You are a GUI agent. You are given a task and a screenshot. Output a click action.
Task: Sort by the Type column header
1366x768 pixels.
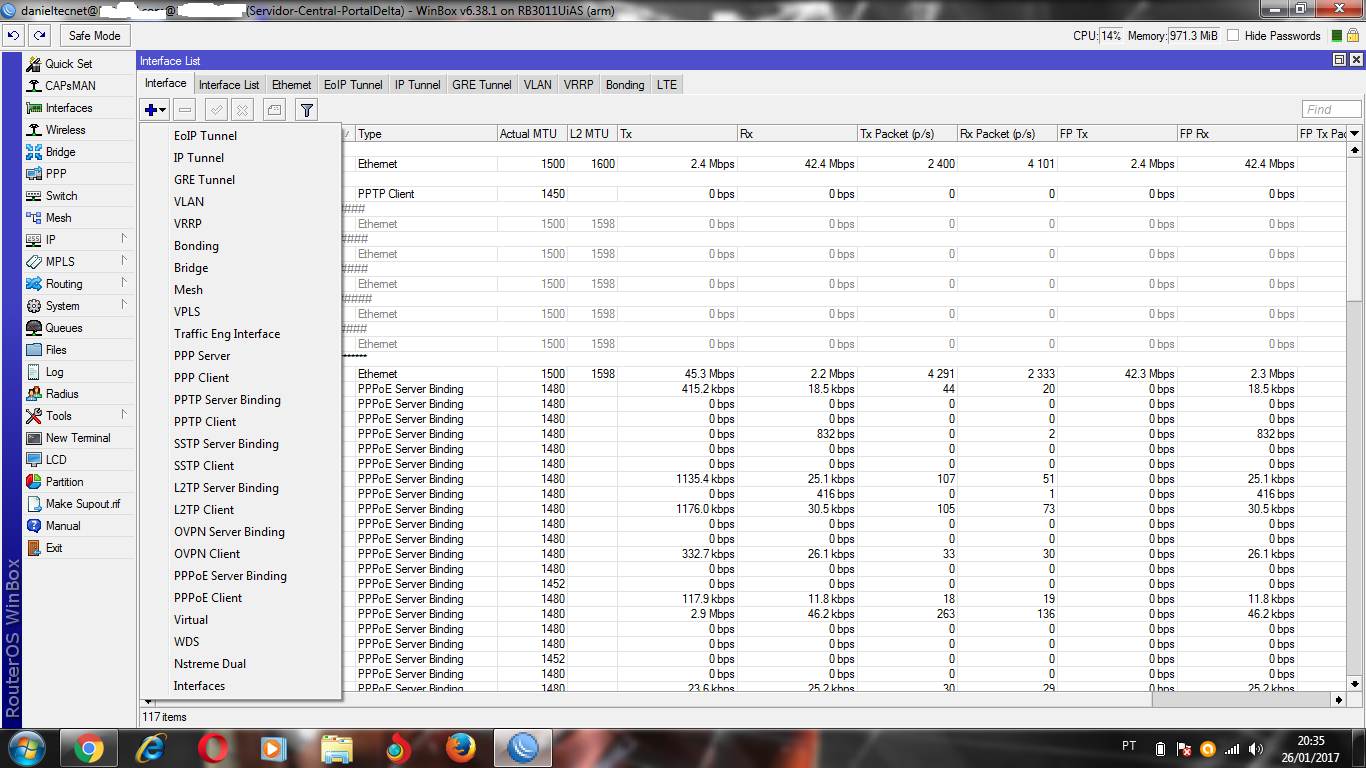pos(426,134)
